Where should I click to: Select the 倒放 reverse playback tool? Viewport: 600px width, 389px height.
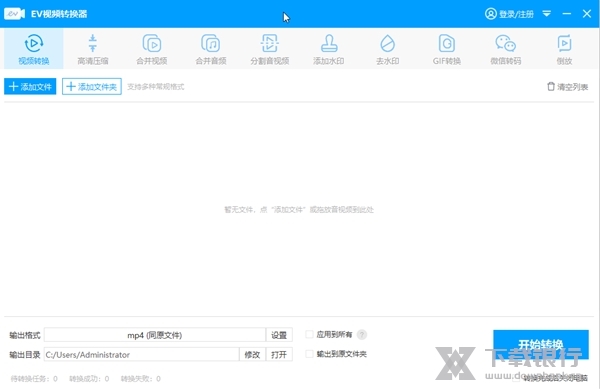pos(564,49)
